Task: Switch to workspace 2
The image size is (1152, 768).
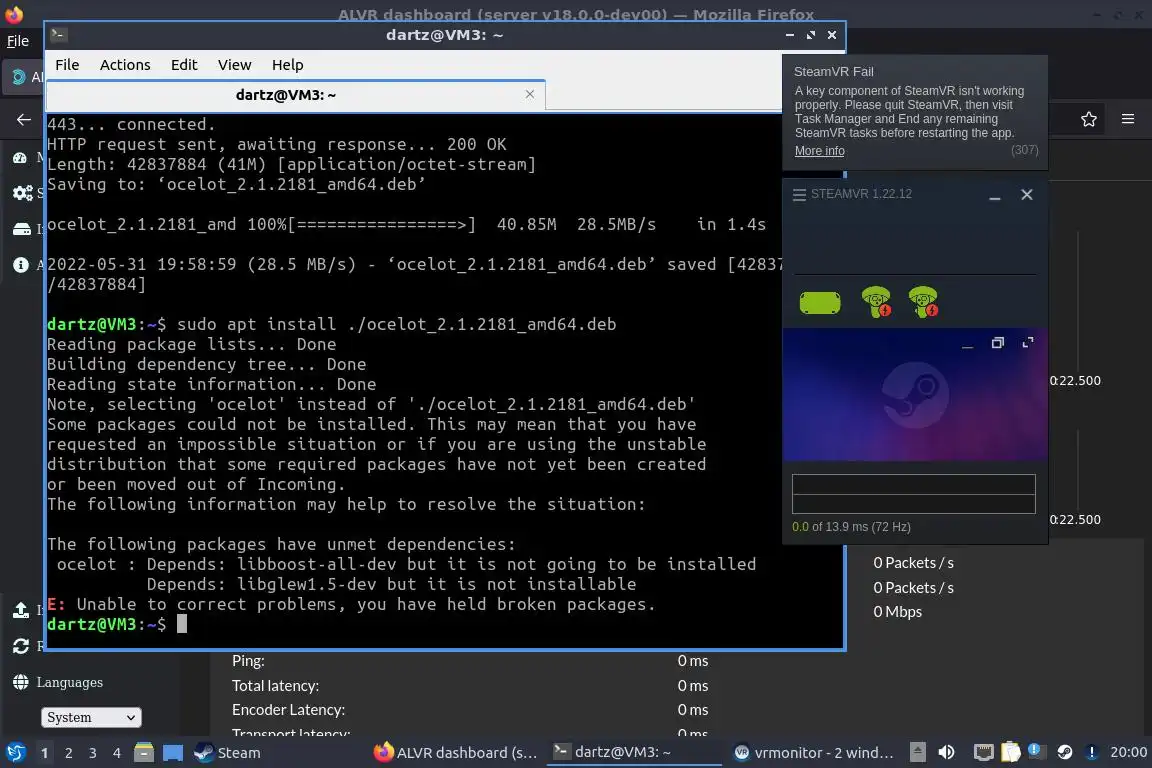Action: (x=68, y=753)
